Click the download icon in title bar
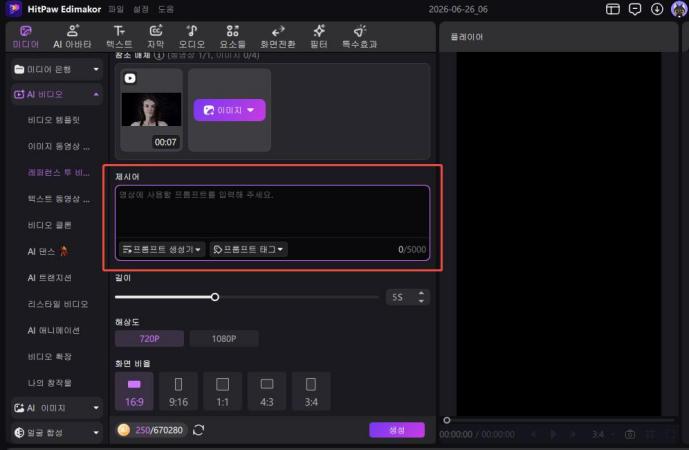The width and height of the screenshot is (689, 450). tap(657, 9)
